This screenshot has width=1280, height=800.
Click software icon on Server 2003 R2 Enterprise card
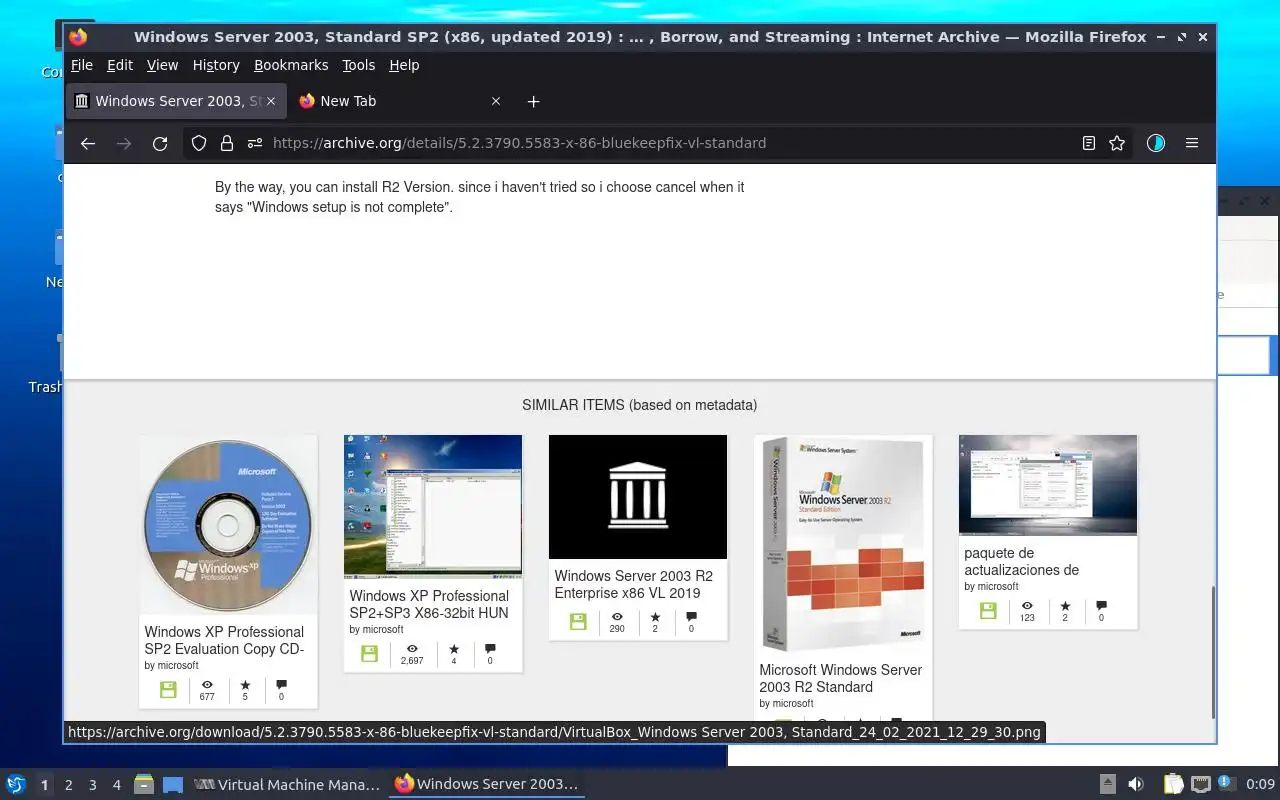coord(578,622)
